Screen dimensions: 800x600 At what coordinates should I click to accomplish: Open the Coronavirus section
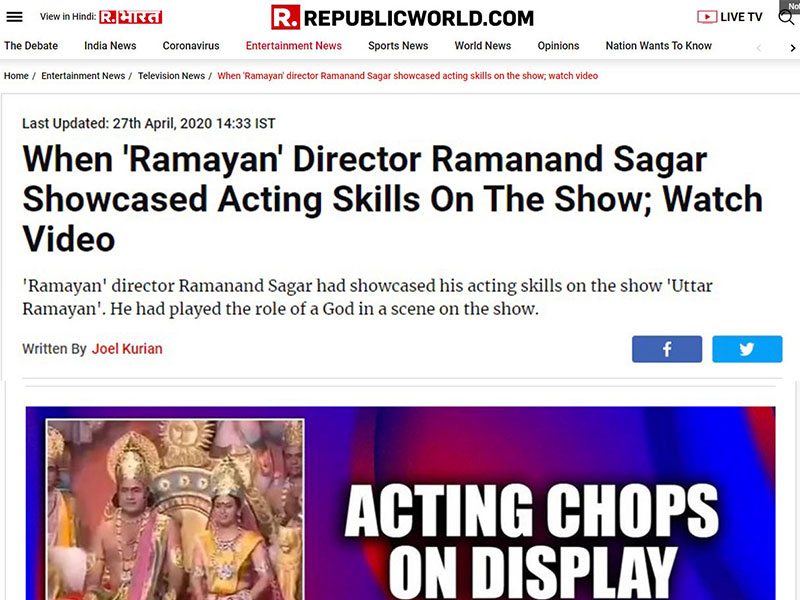click(x=191, y=46)
